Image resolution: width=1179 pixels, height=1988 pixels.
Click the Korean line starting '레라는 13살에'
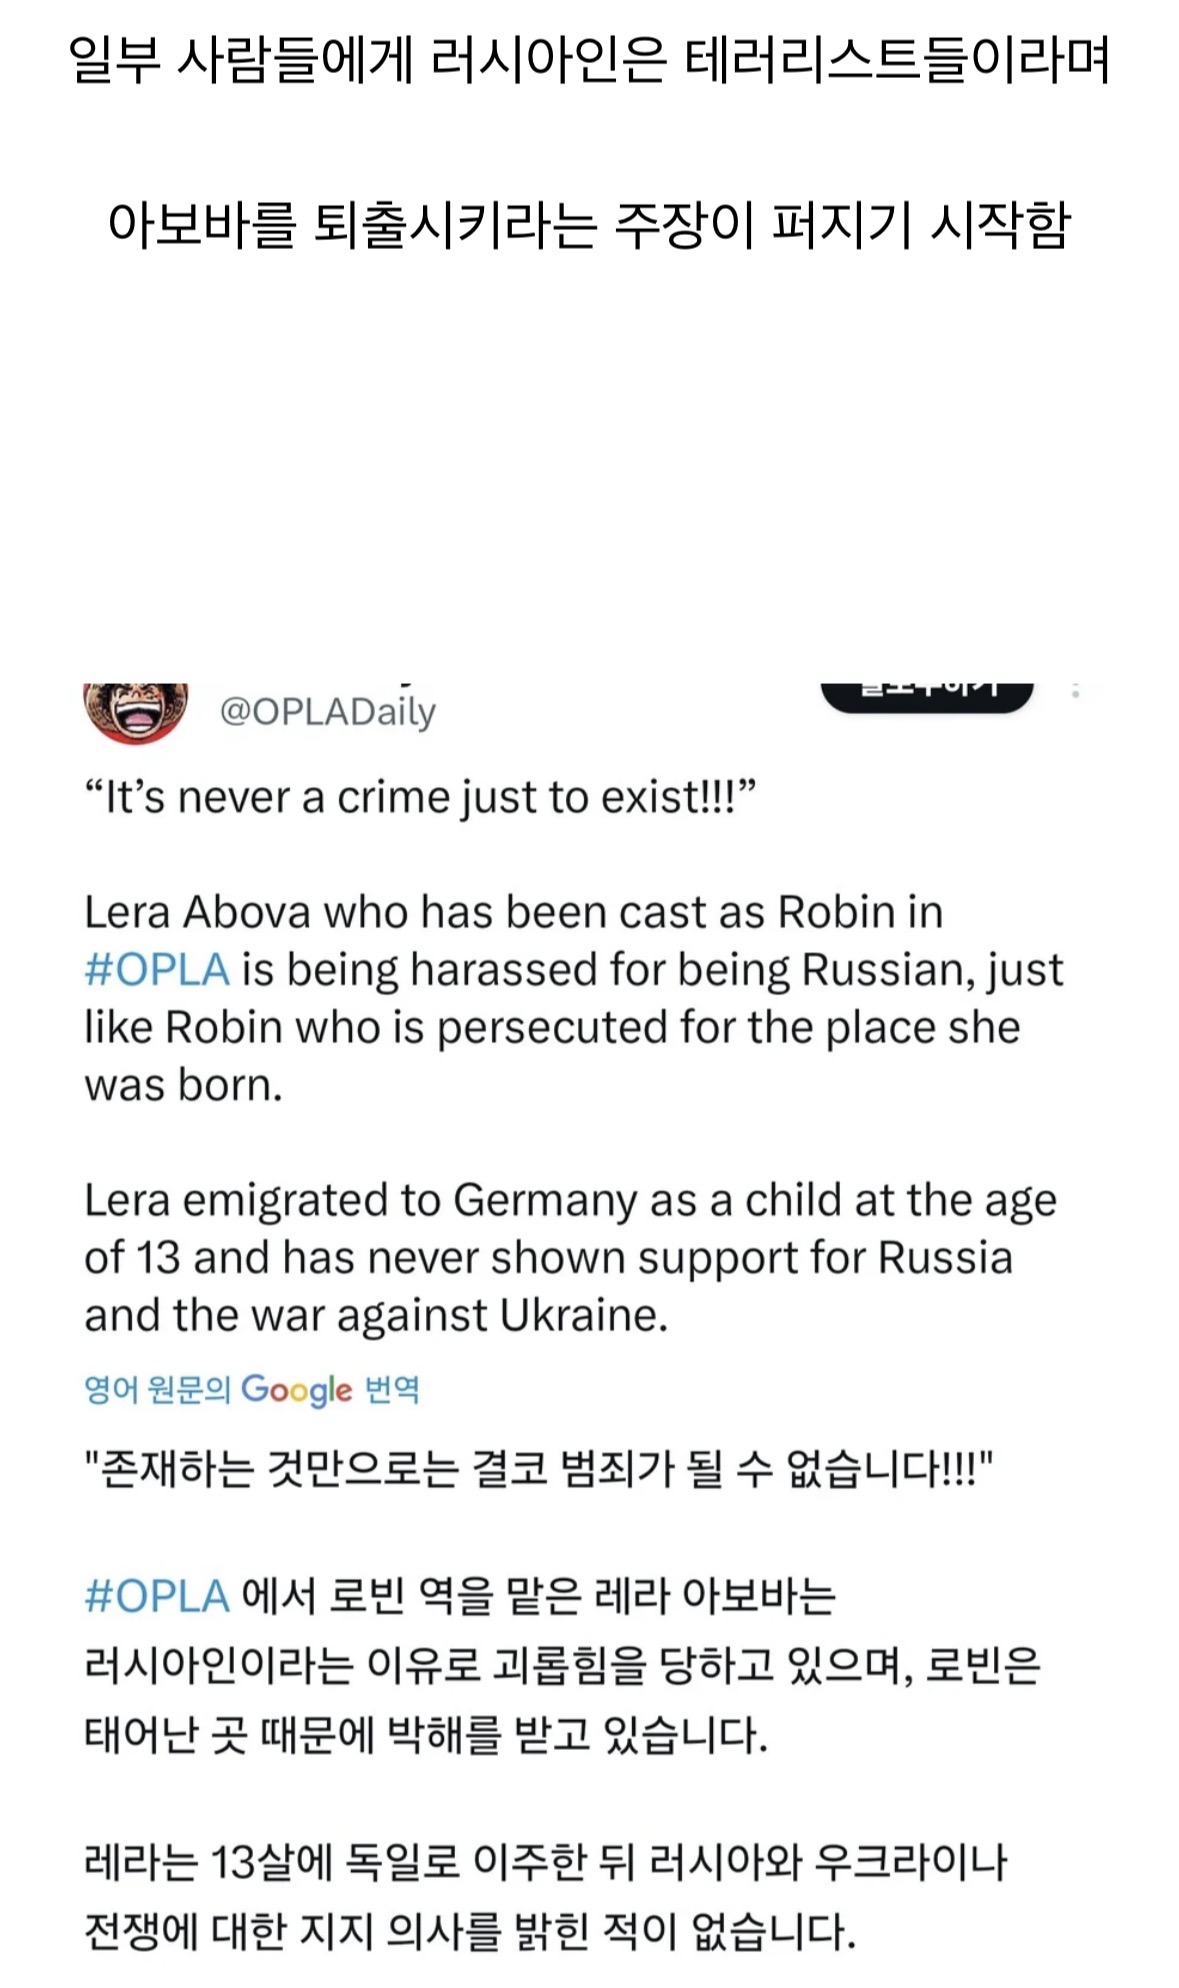coord(545,1861)
